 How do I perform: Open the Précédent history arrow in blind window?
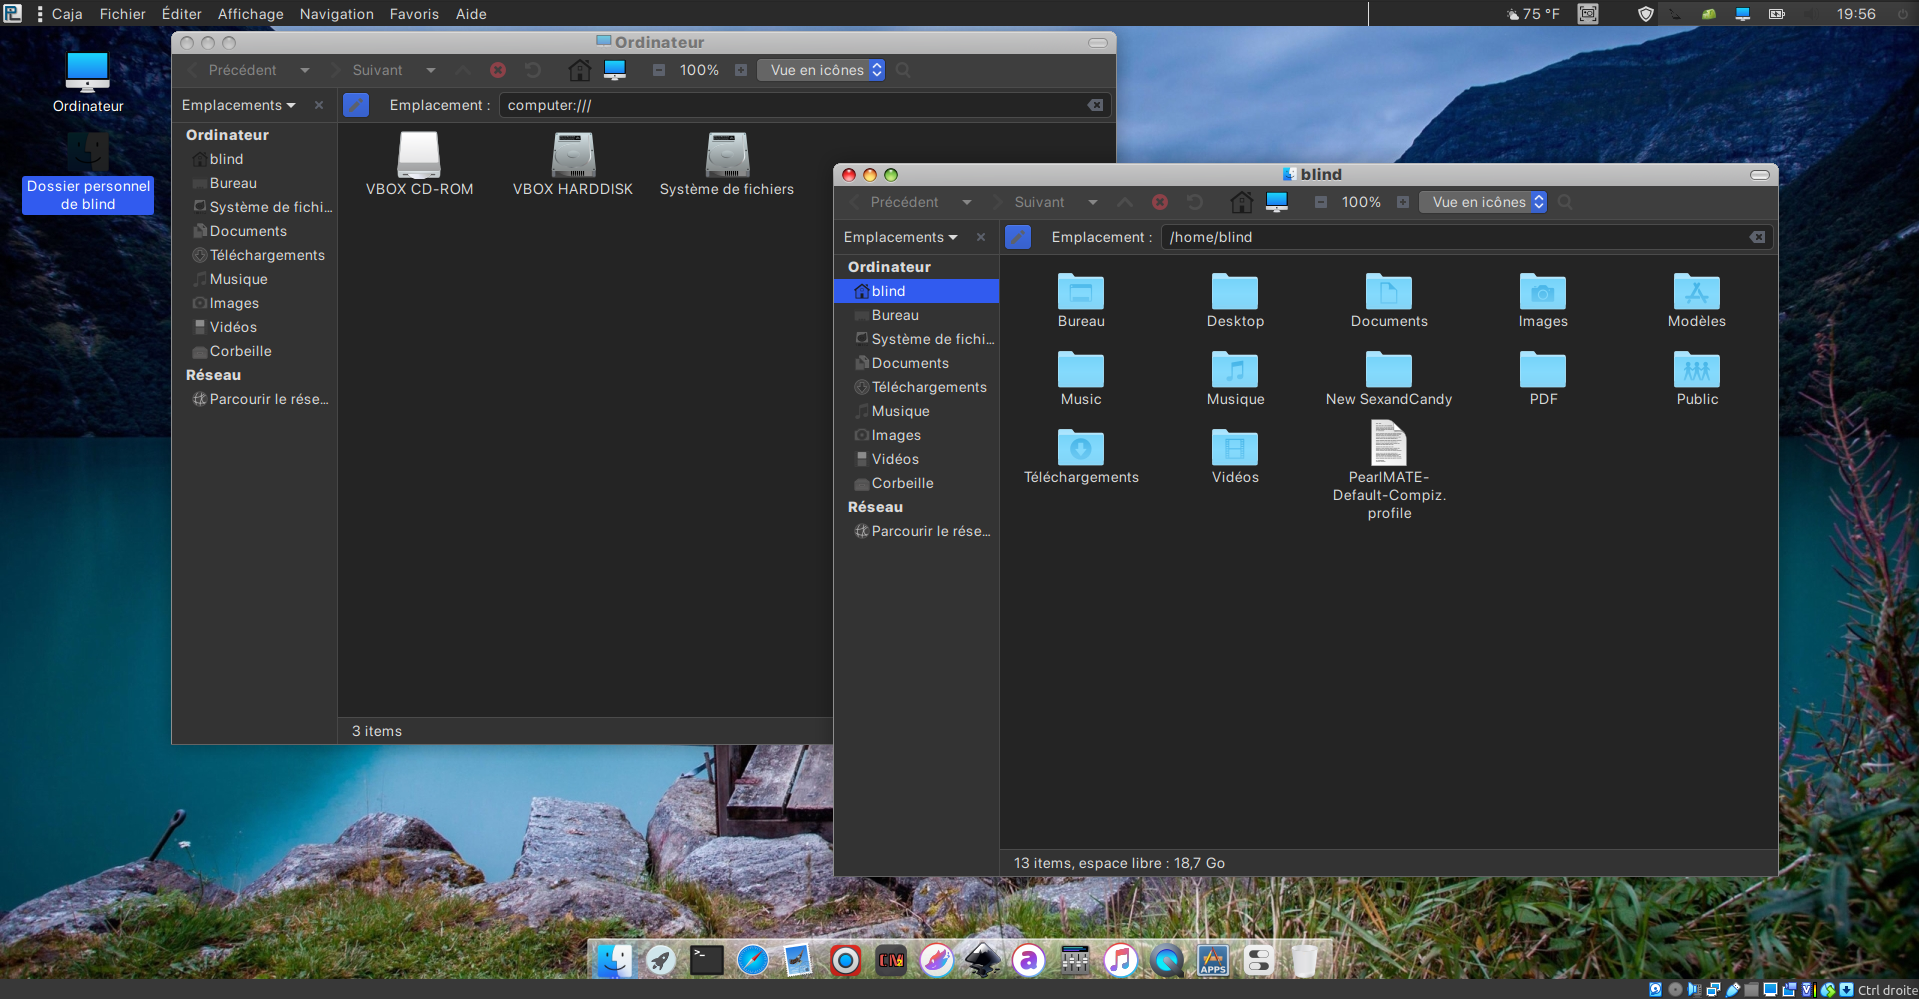[x=967, y=202]
